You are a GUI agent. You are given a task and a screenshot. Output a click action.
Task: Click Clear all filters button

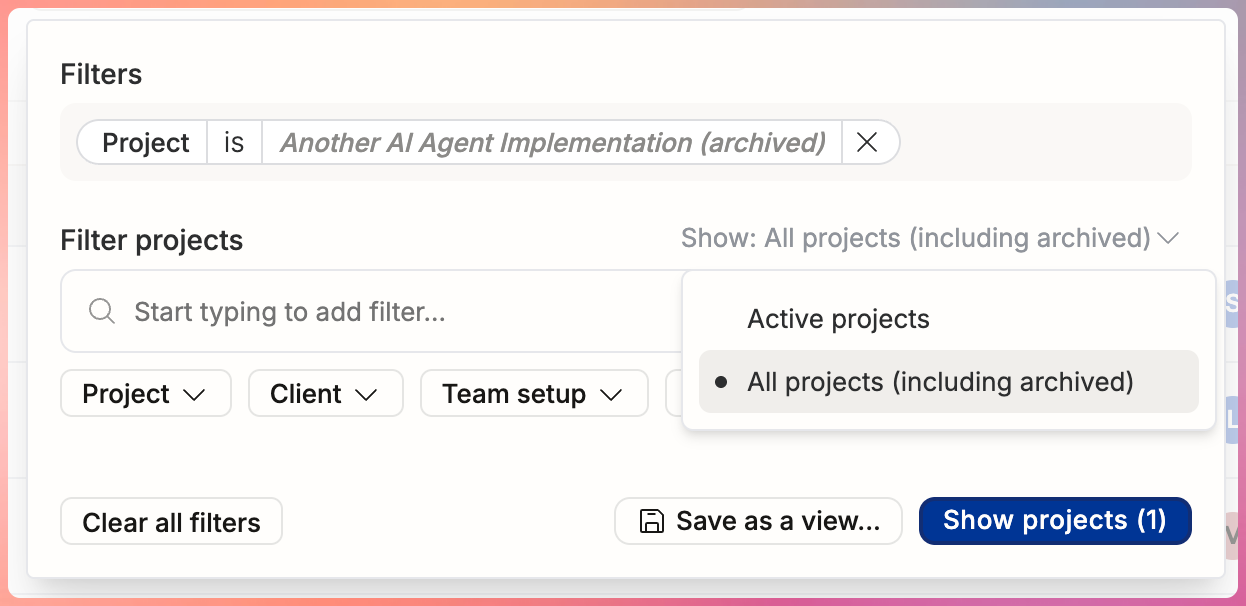coord(171,522)
